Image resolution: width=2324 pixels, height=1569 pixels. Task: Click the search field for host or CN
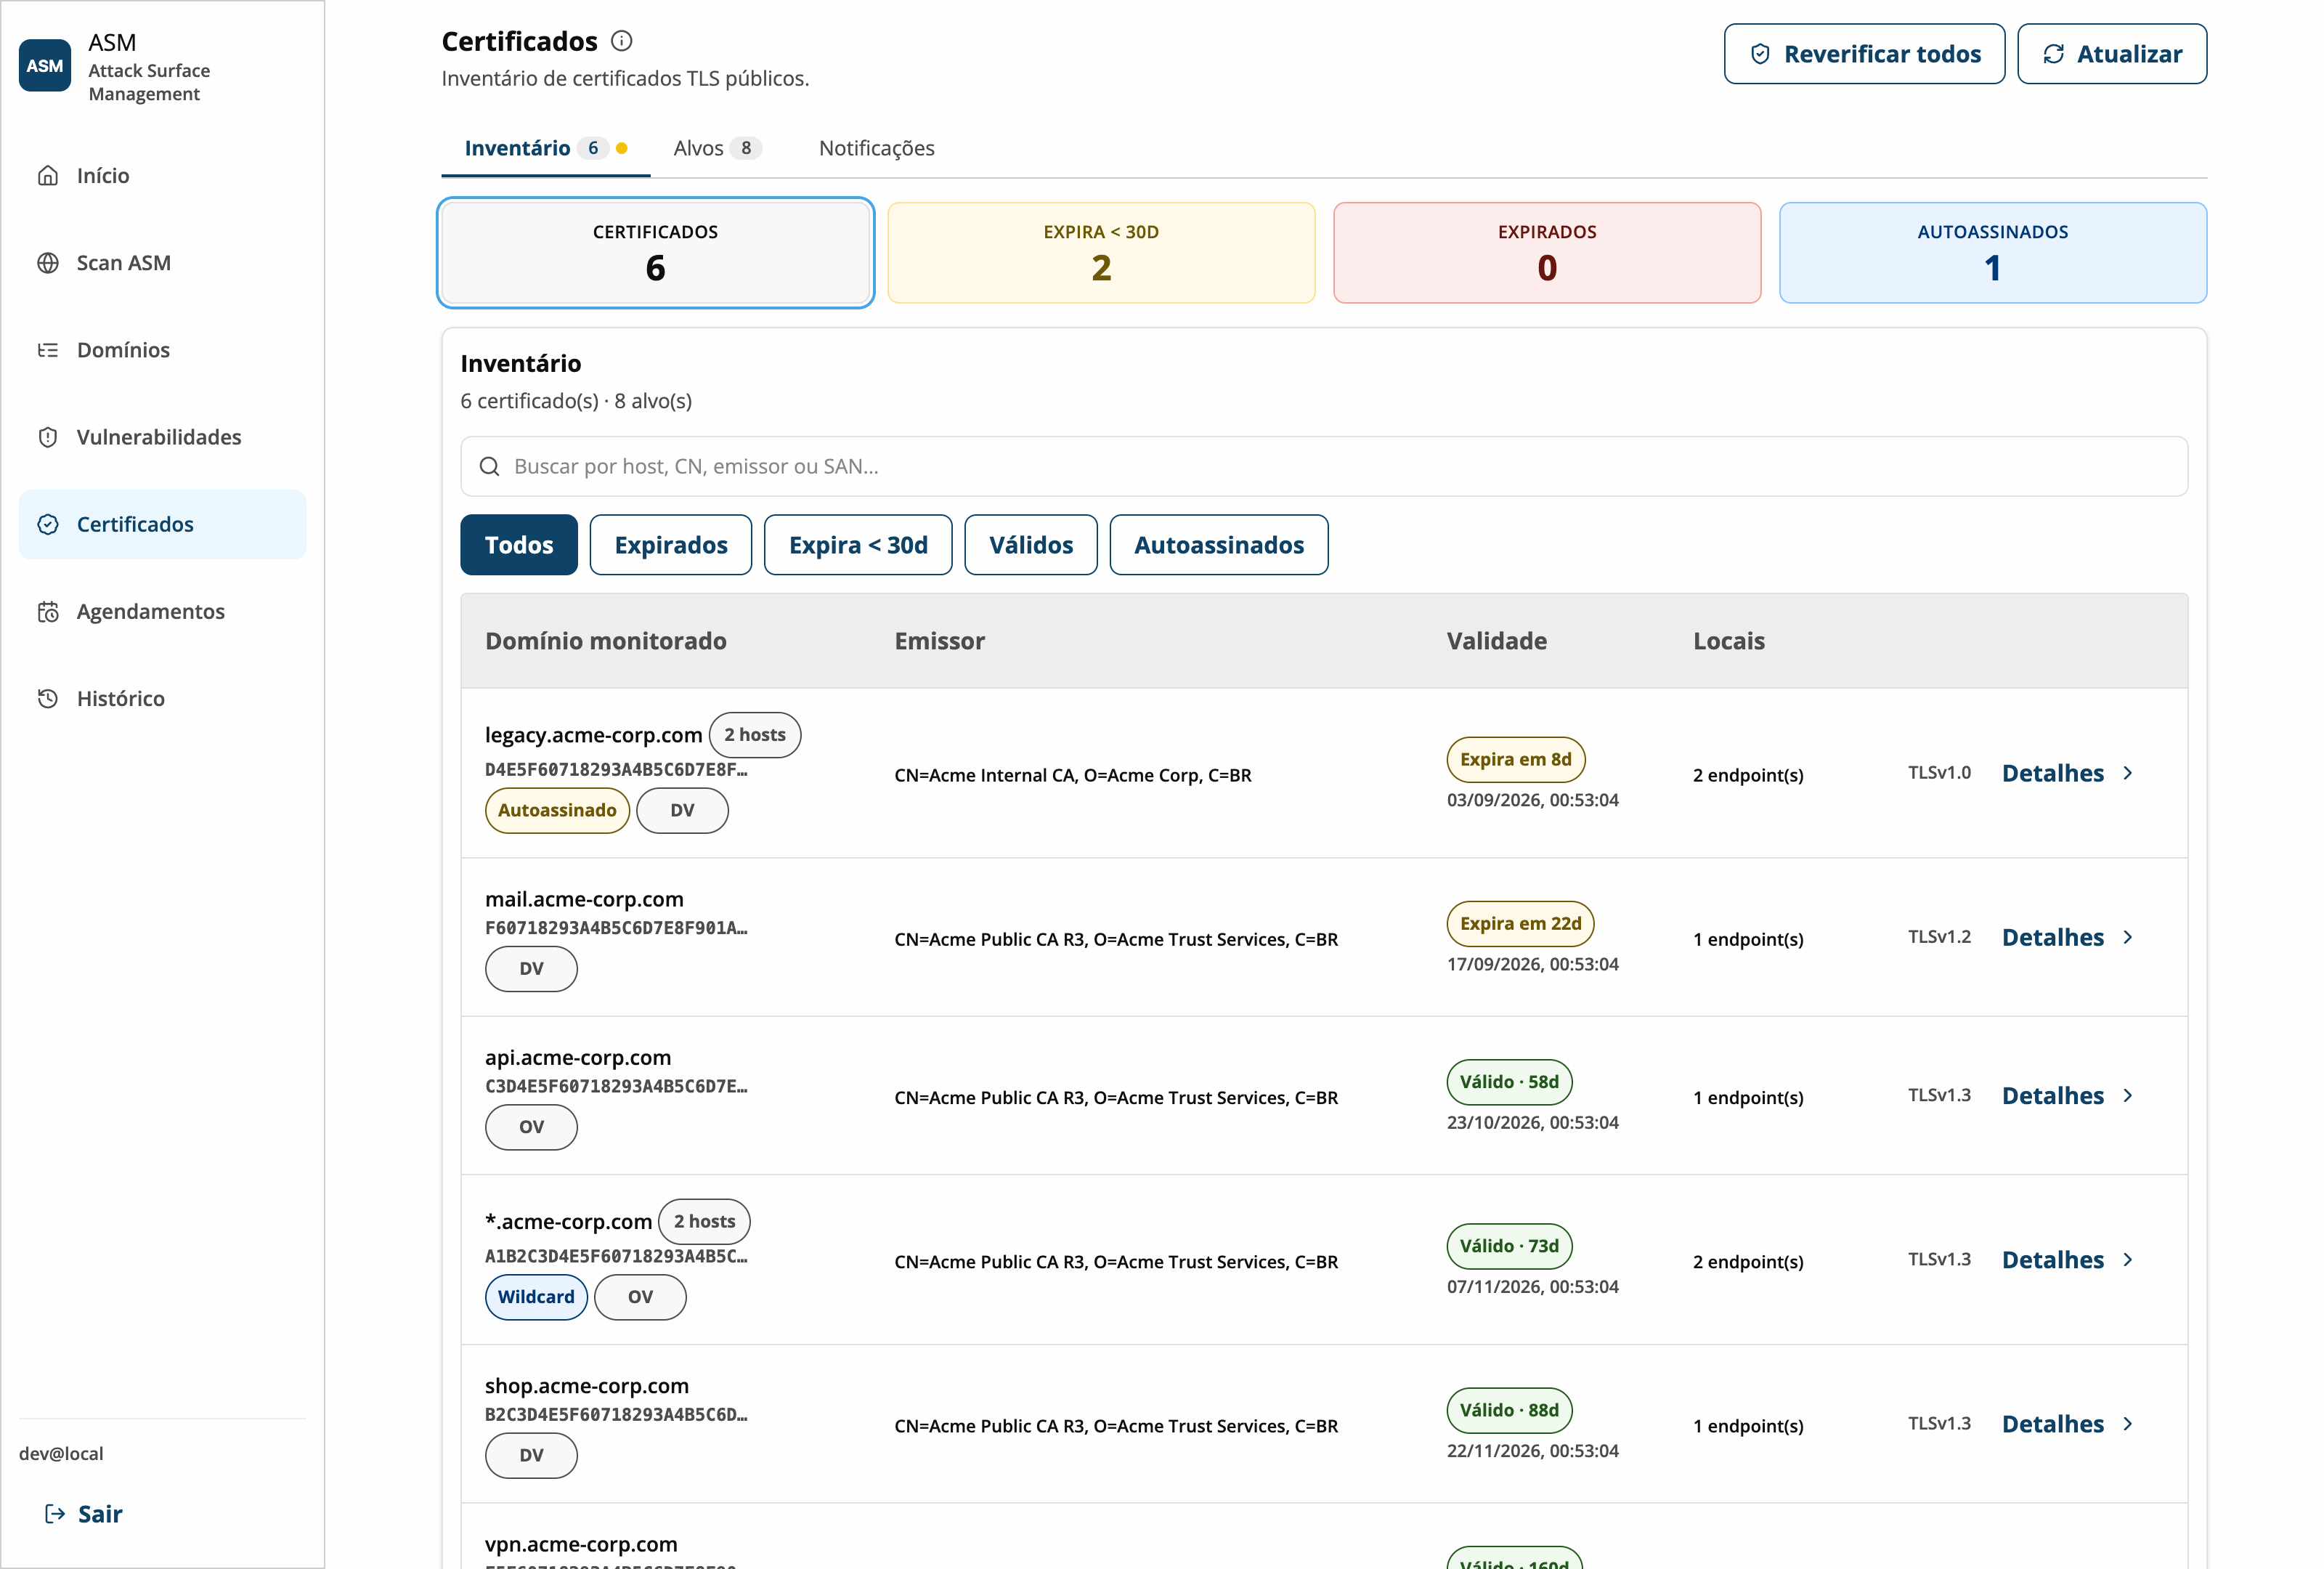click(x=1324, y=467)
